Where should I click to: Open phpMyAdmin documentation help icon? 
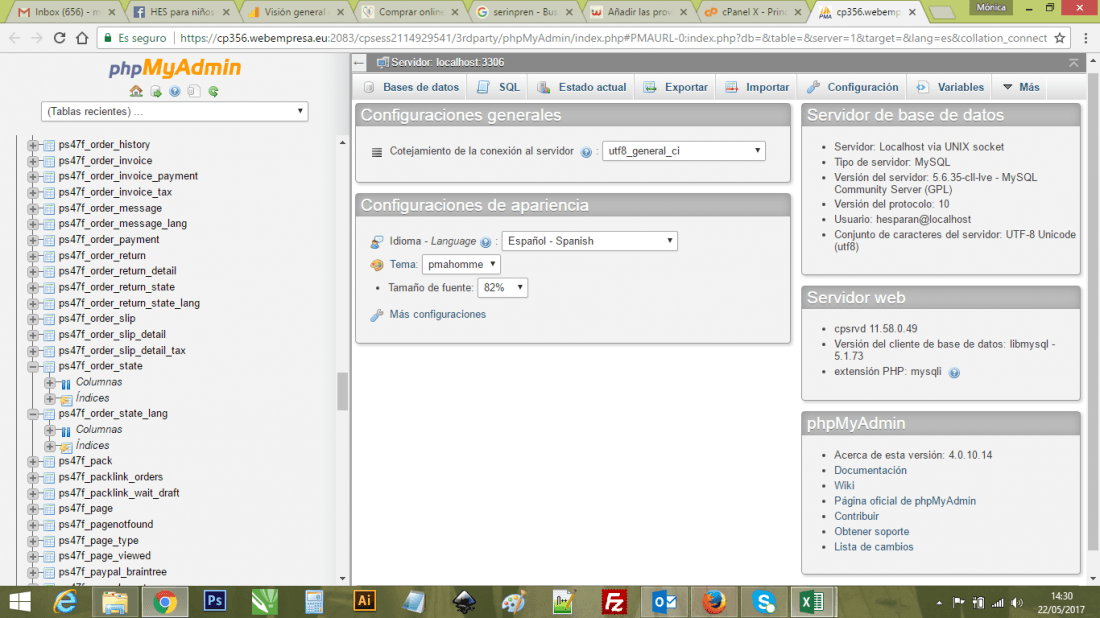(175, 91)
